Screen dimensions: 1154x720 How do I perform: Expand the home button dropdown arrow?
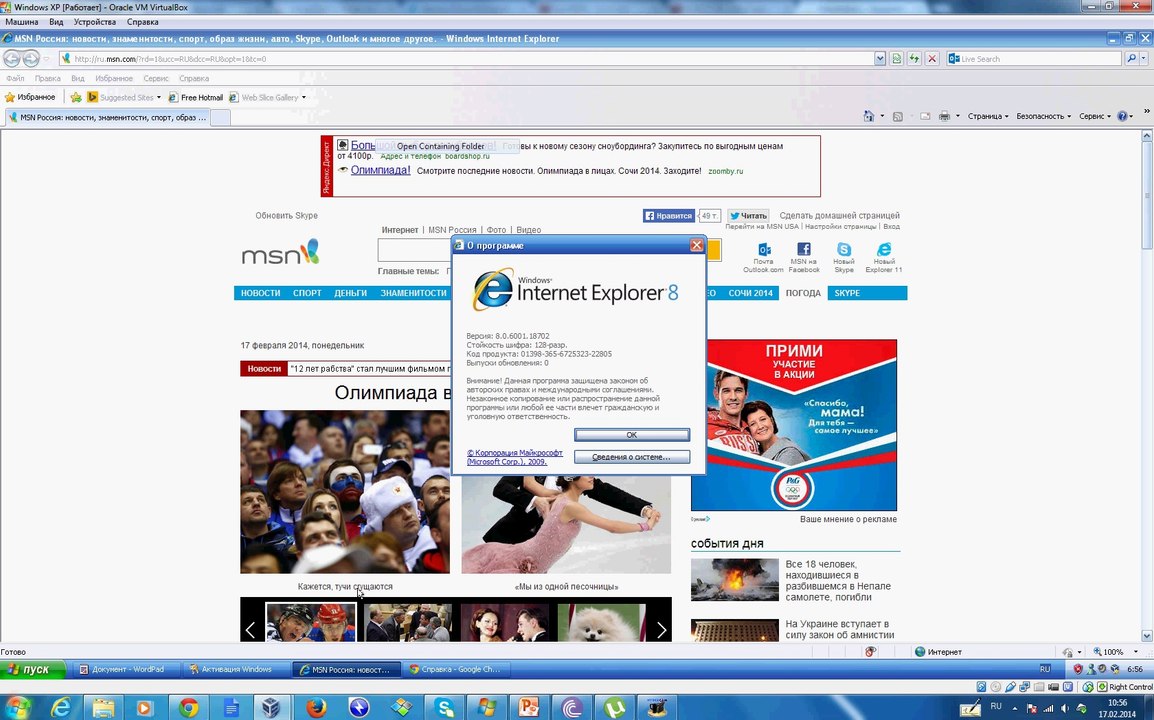[x=882, y=116]
